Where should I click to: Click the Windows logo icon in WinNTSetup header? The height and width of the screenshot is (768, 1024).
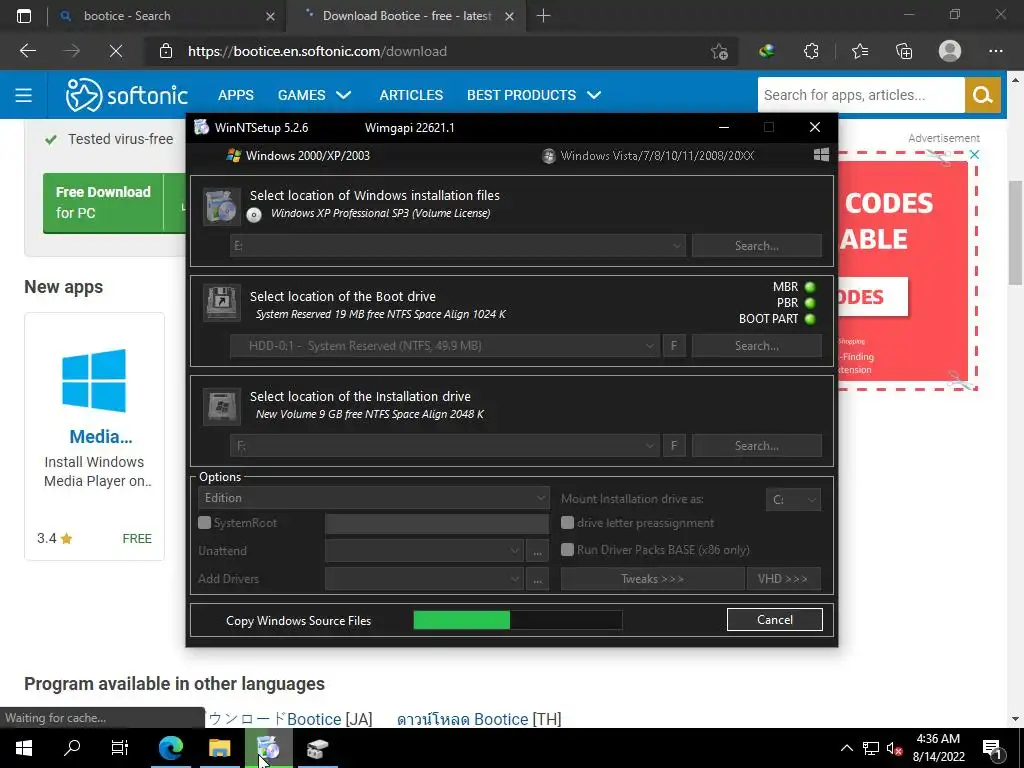[x=821, y=155]
